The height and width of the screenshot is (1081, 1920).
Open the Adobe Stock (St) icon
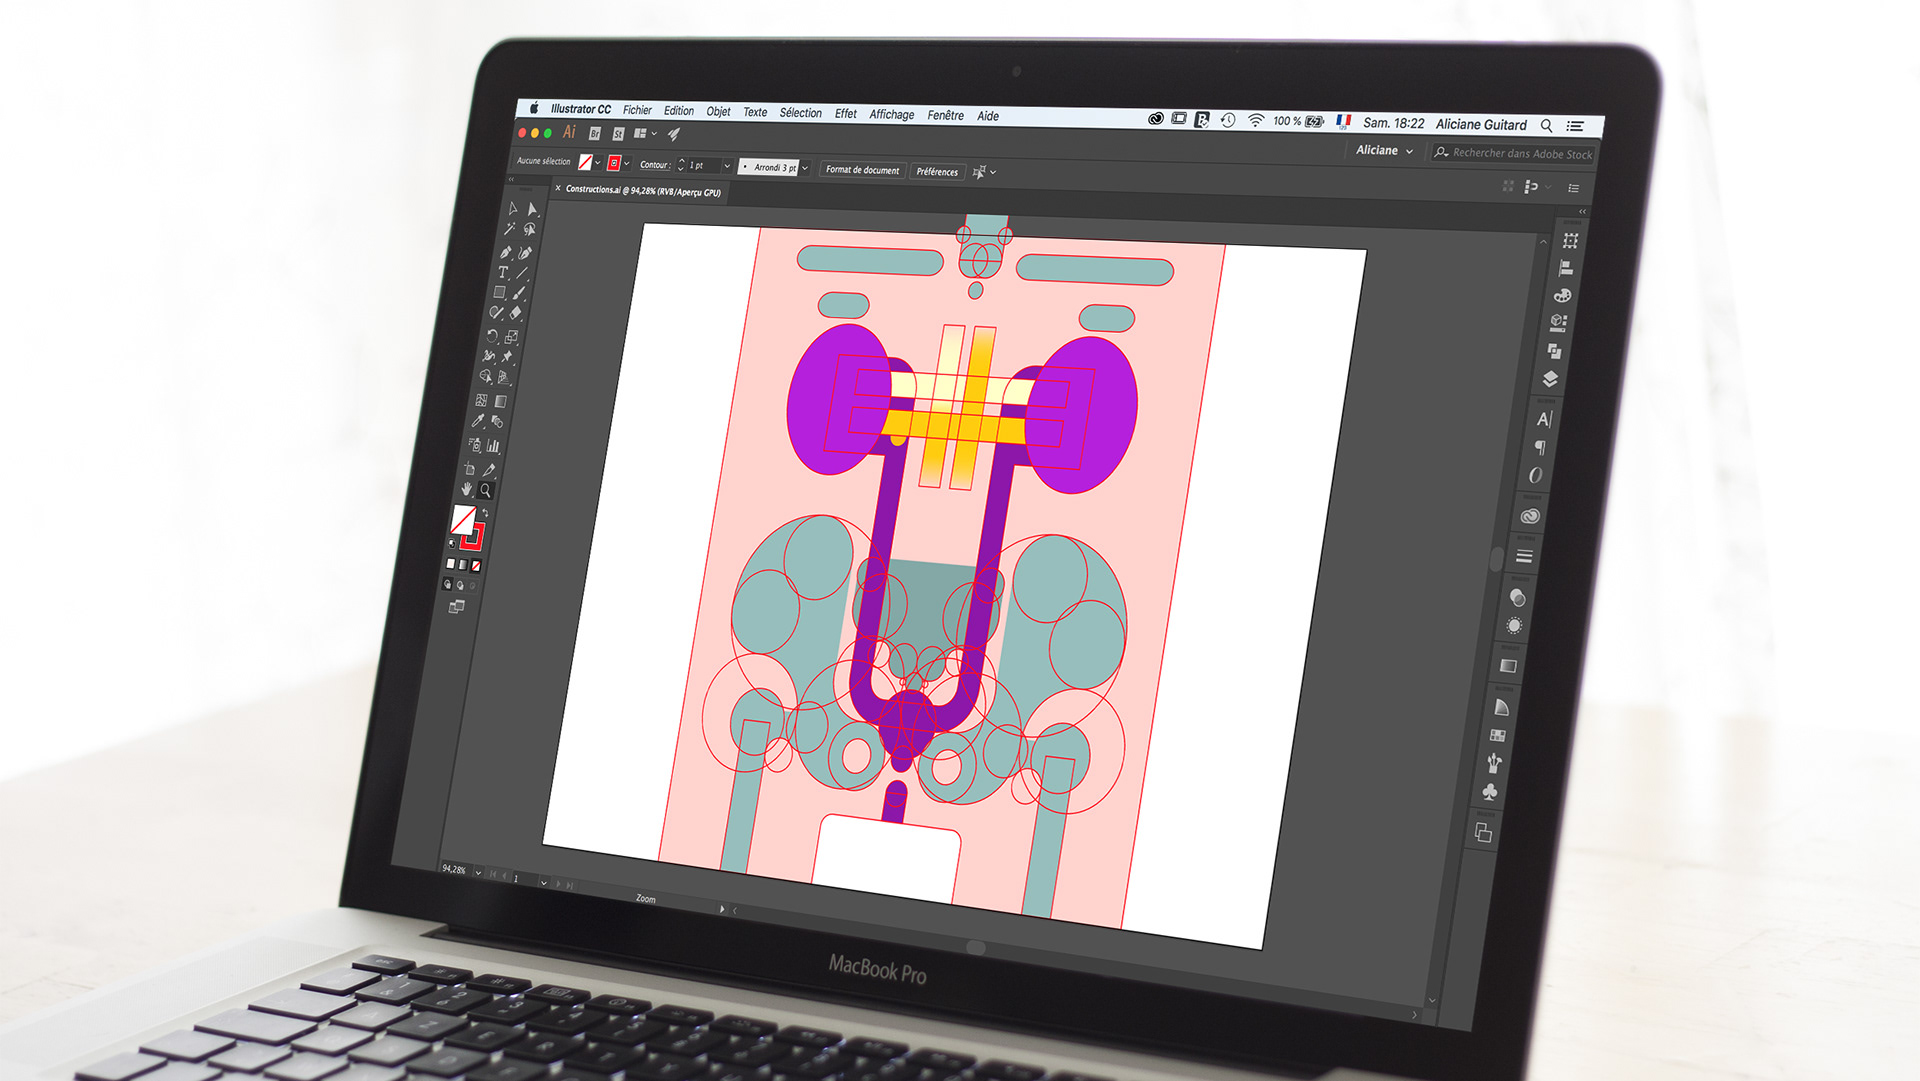[x=618, y=134]
